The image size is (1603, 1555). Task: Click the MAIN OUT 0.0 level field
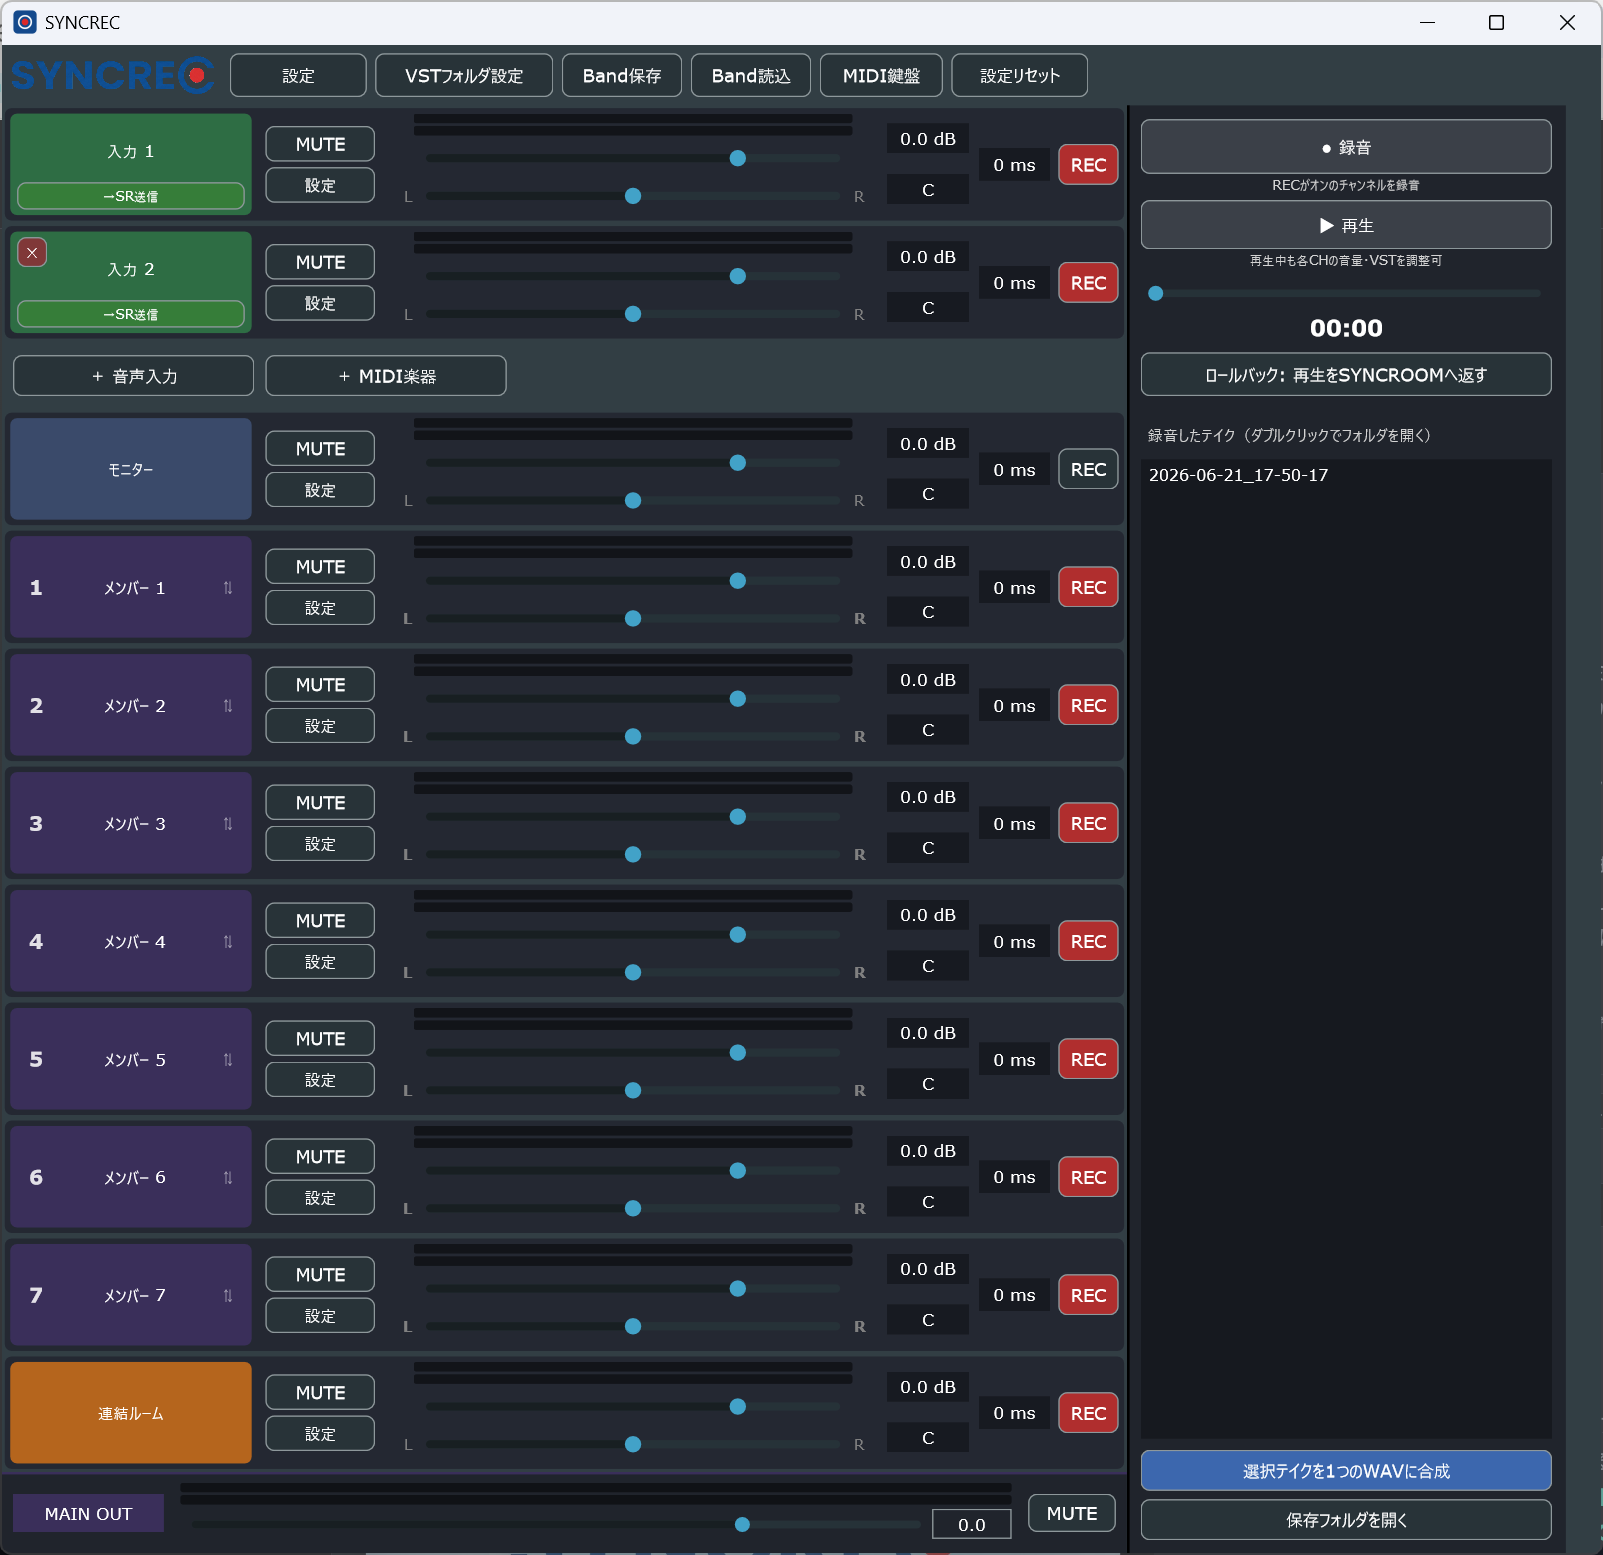971,1524
